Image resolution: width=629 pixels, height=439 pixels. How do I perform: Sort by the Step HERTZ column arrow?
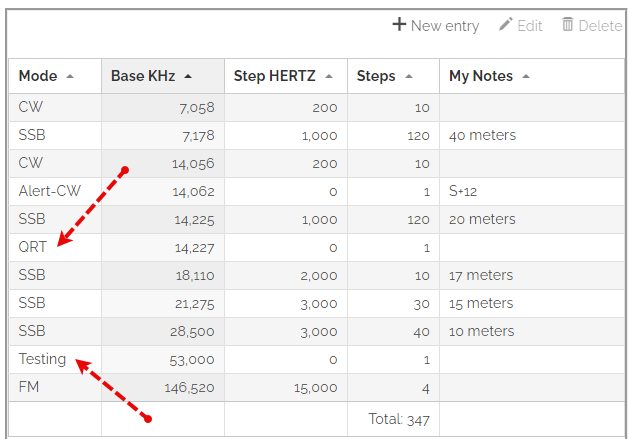[x=328, y=76]
